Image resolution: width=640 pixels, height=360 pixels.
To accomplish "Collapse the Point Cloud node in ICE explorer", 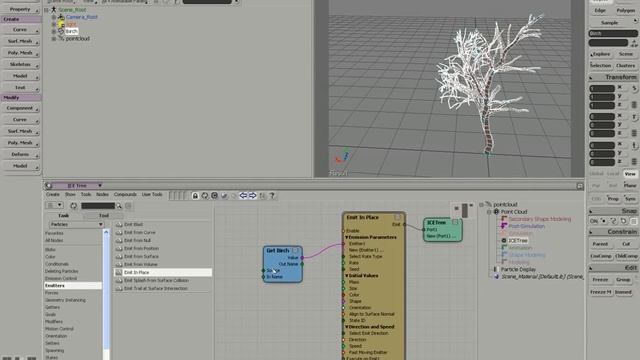I will click(x=489, y=212).
